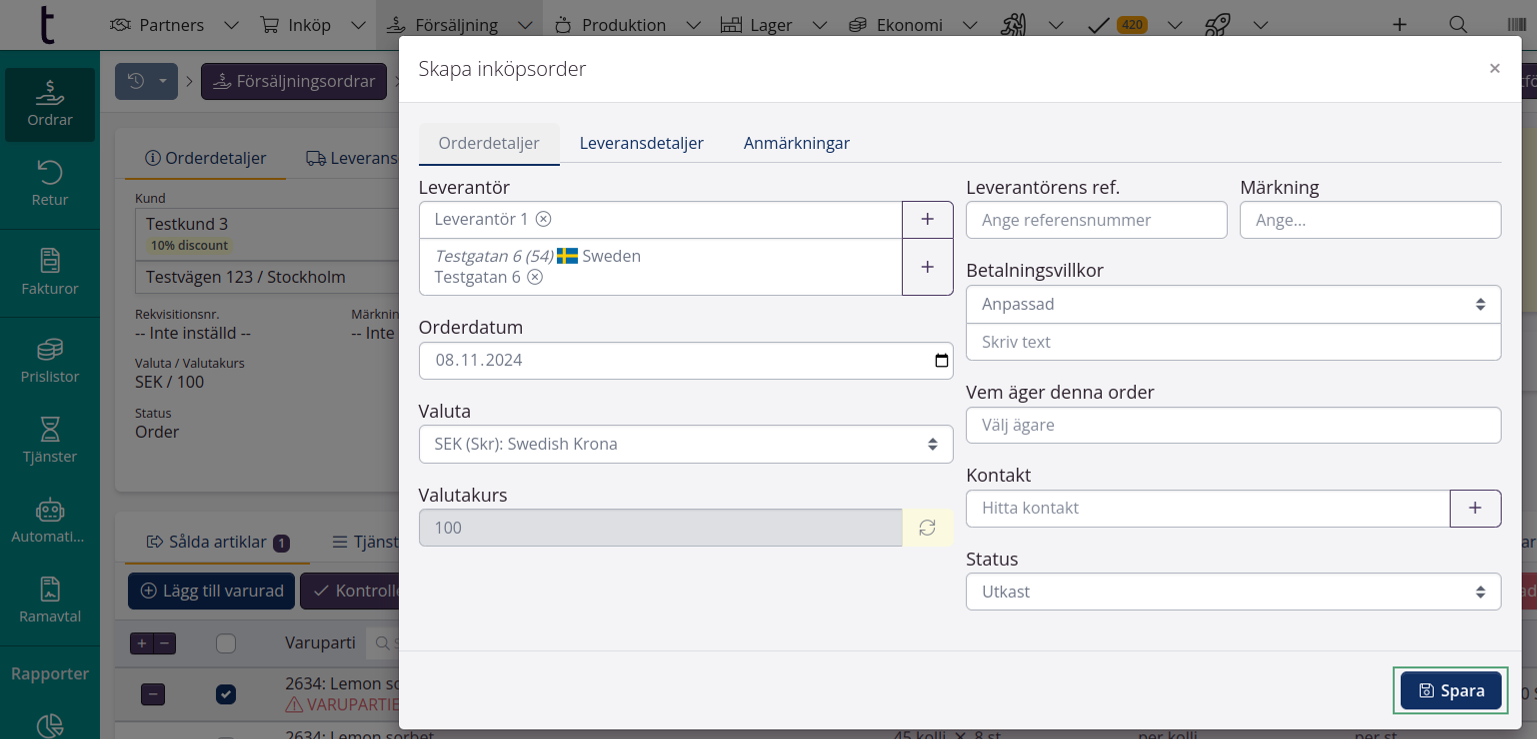Open the Status dropdown showing Utkast
The width and height of the screenshot is (1537, 739).
pyautogui.click(x=1233, y=591)
